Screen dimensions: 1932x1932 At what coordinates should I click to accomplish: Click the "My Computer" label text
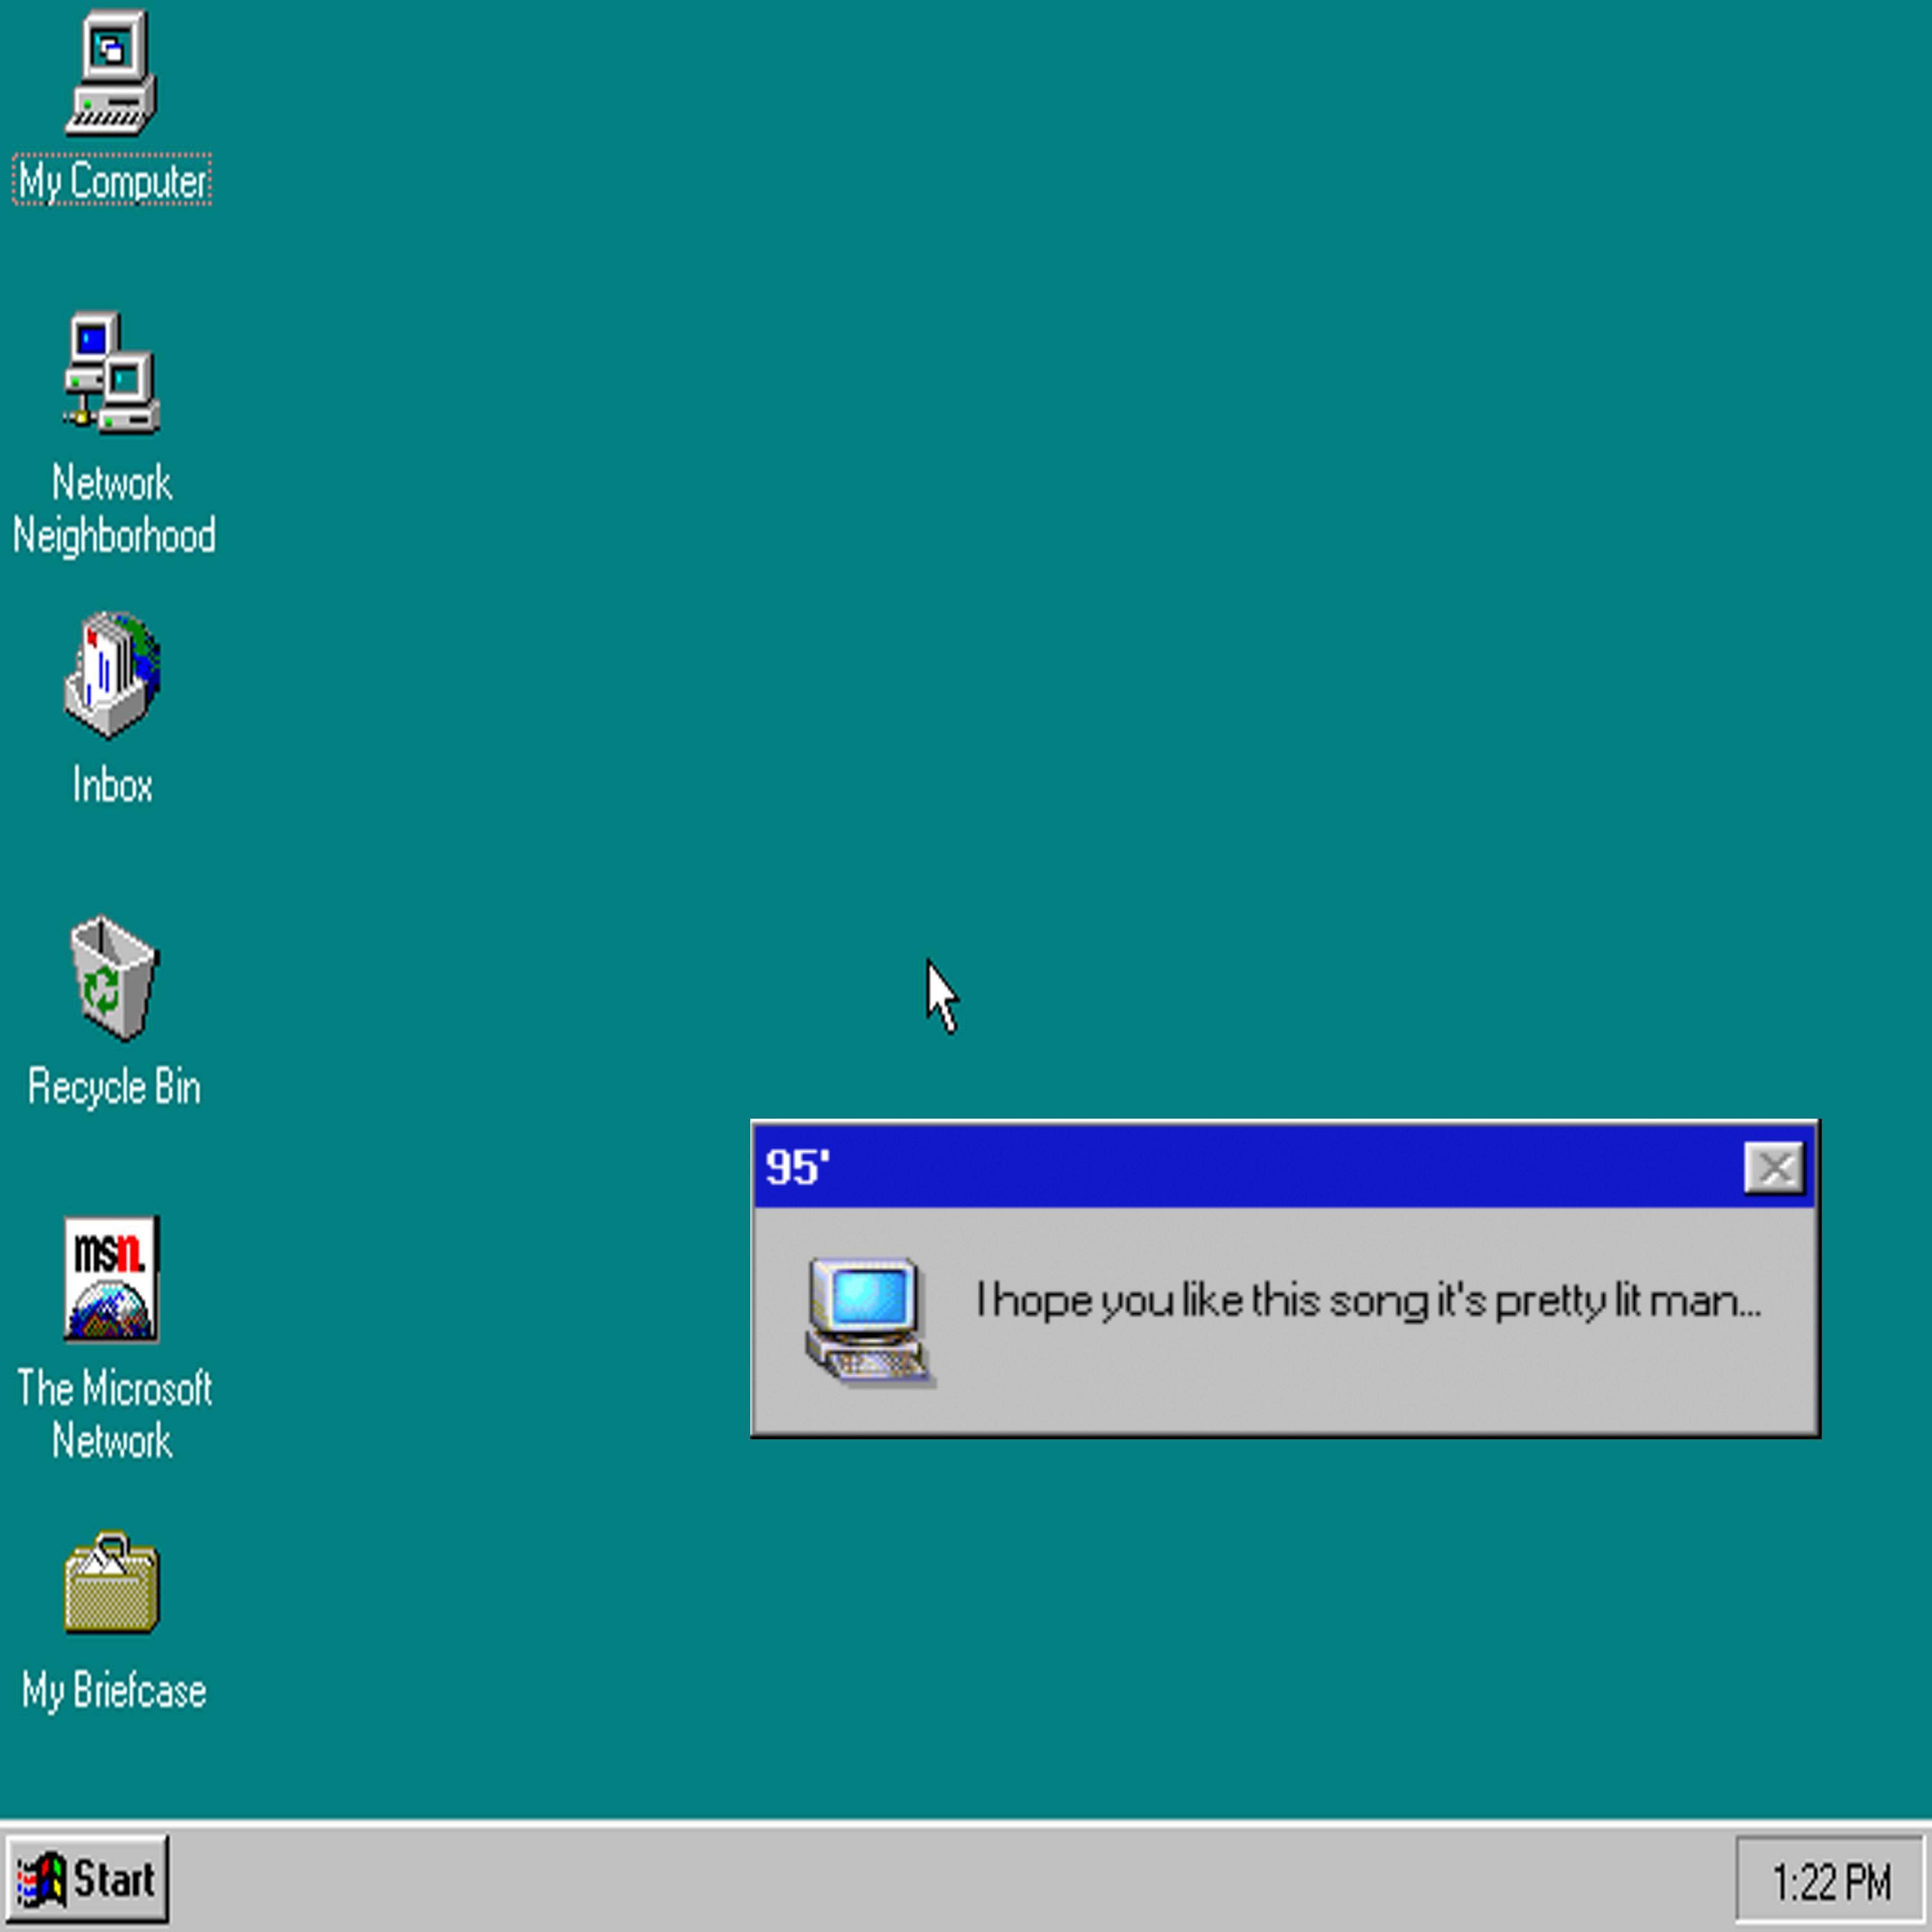[x=112, y=181]
